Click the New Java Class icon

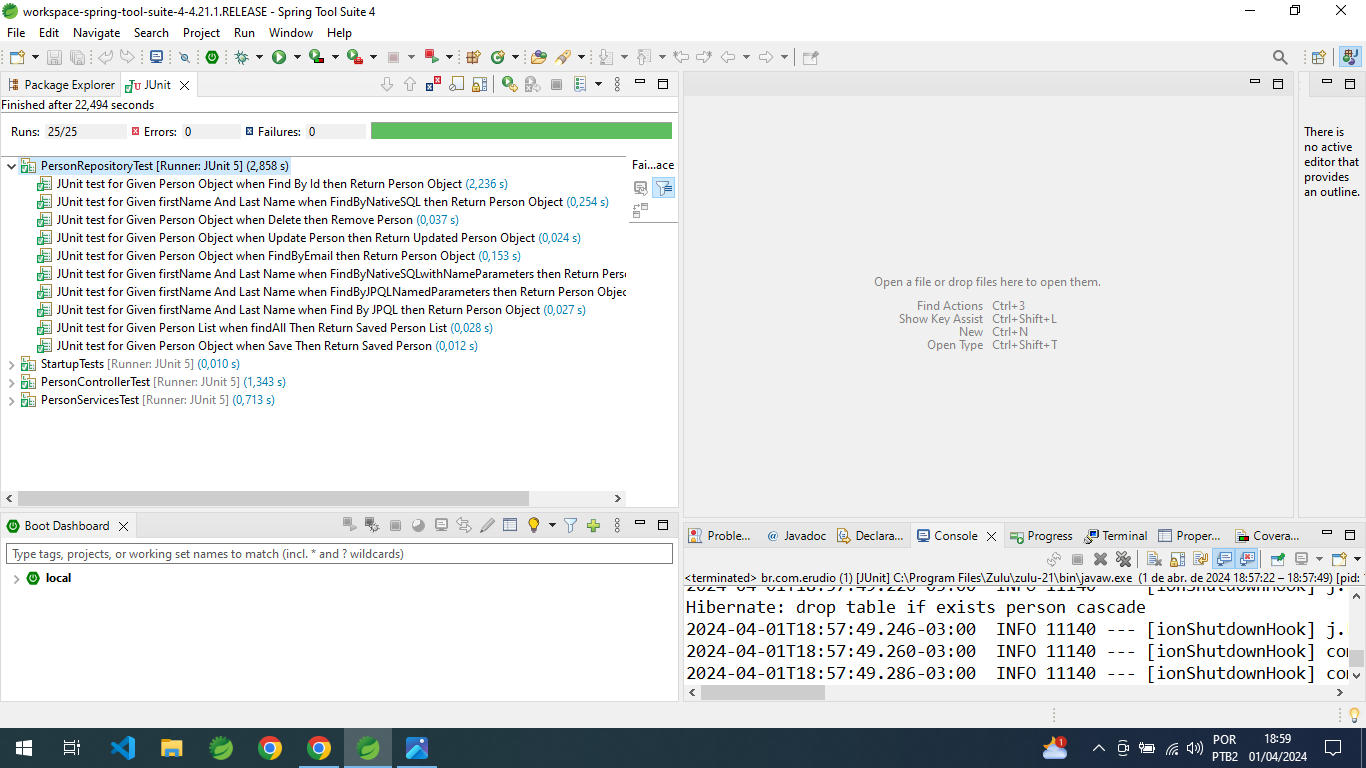click(497, 57)
